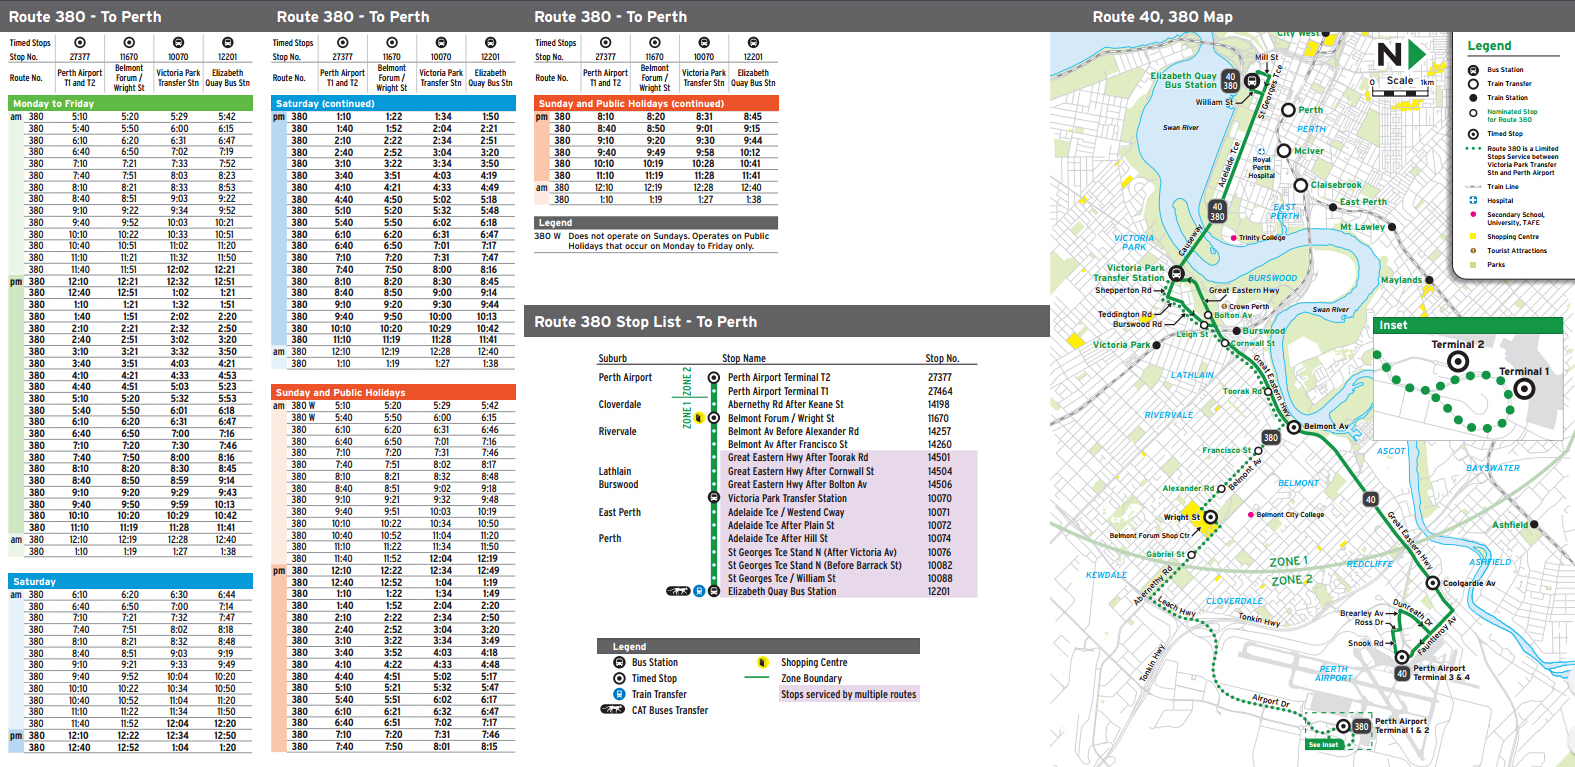
Task: Click the Train Station dot in map legend
Action: (x=1473, y=98)
